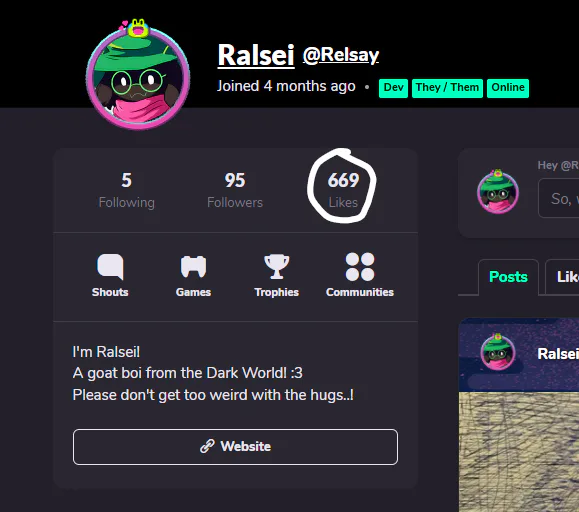Switch to the Posts tab
This screenshot has width=579, height=512.
(x=508, y=277)
